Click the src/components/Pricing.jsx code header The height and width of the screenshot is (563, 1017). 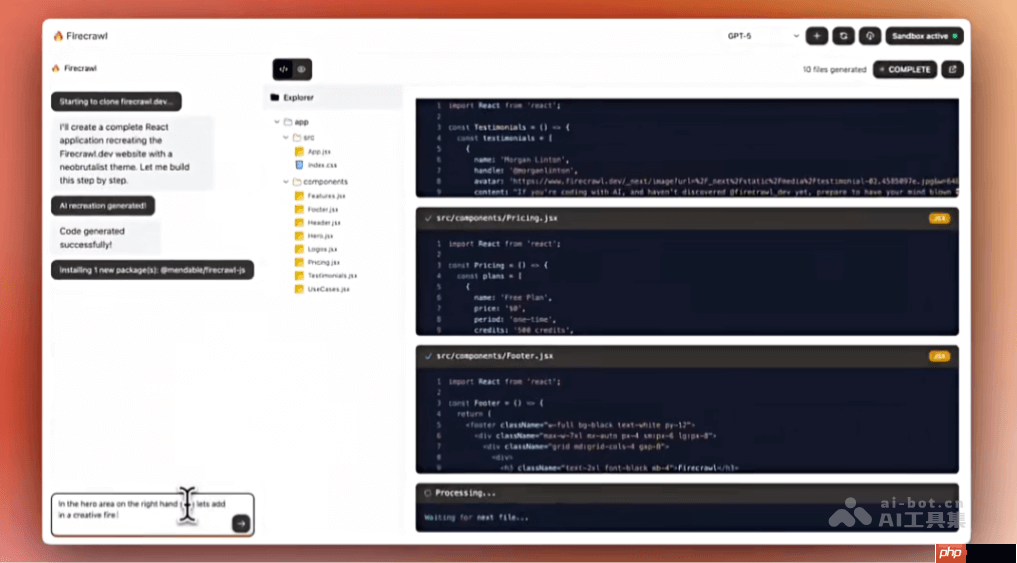(x=687, y=219)
